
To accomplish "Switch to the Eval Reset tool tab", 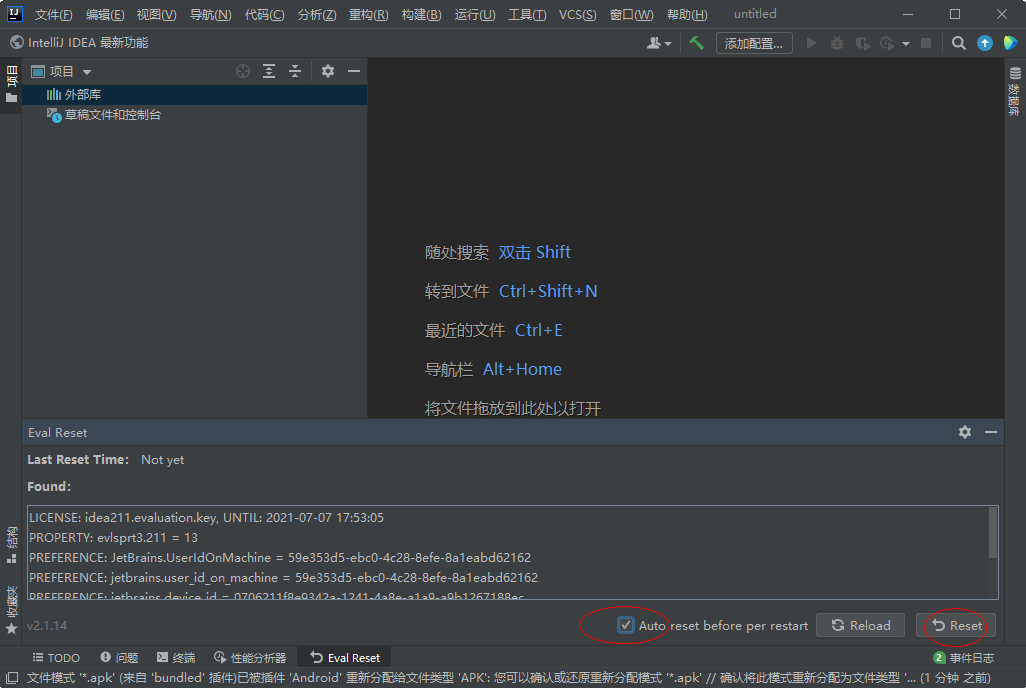I will 345,657.
